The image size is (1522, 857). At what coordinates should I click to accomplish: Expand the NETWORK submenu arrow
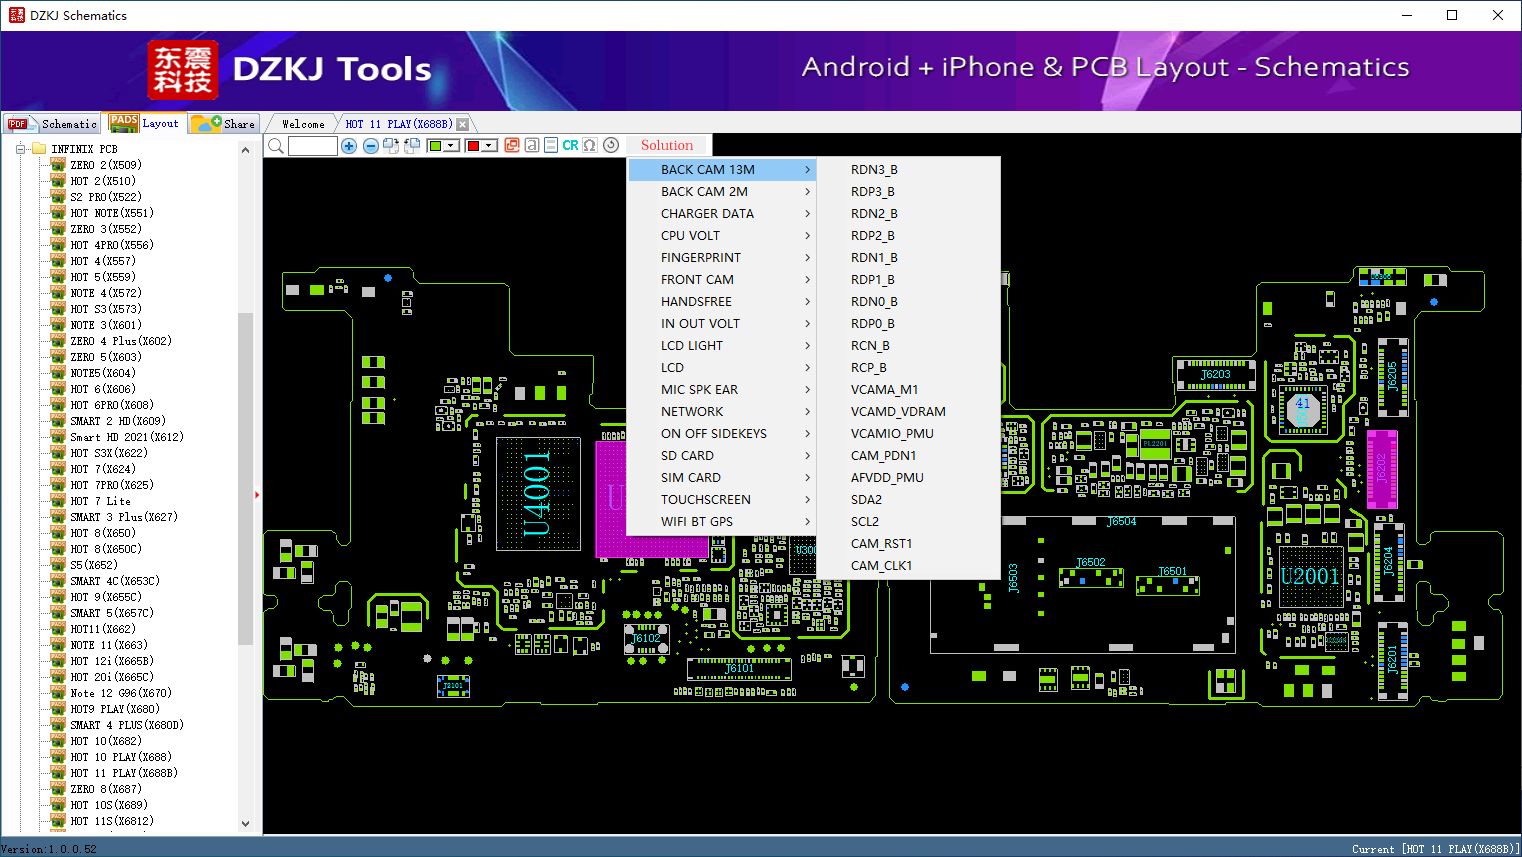pyautogui.click(x=807, y=412)
